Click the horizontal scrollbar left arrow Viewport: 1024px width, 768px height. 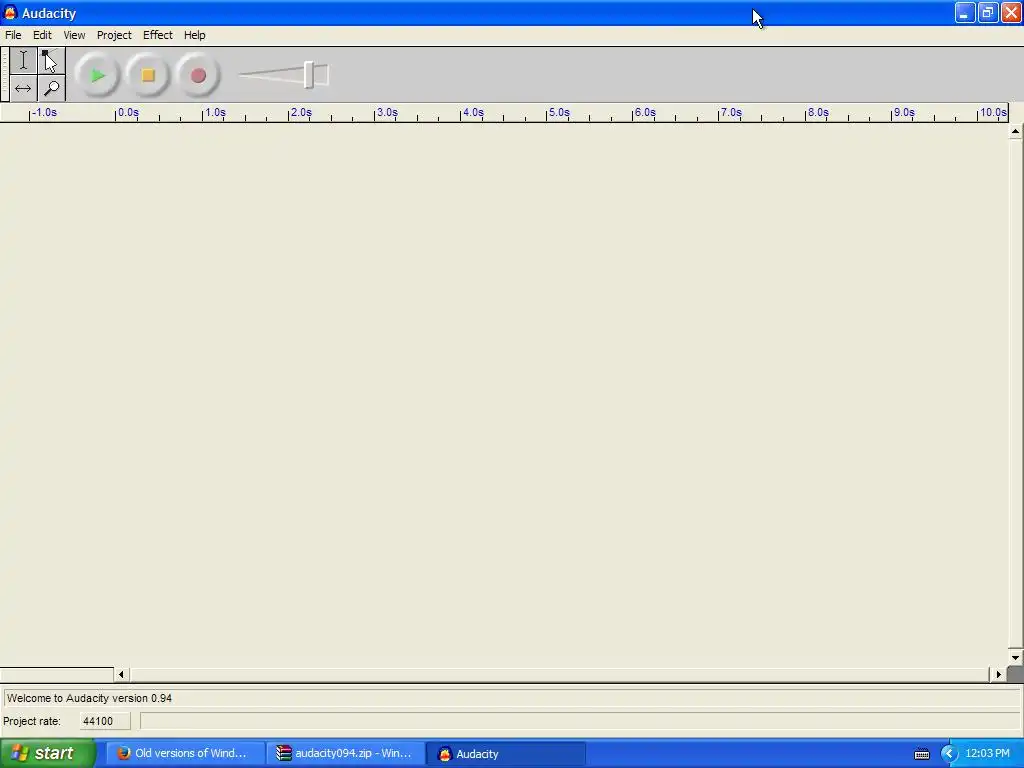tap(121, 674)
